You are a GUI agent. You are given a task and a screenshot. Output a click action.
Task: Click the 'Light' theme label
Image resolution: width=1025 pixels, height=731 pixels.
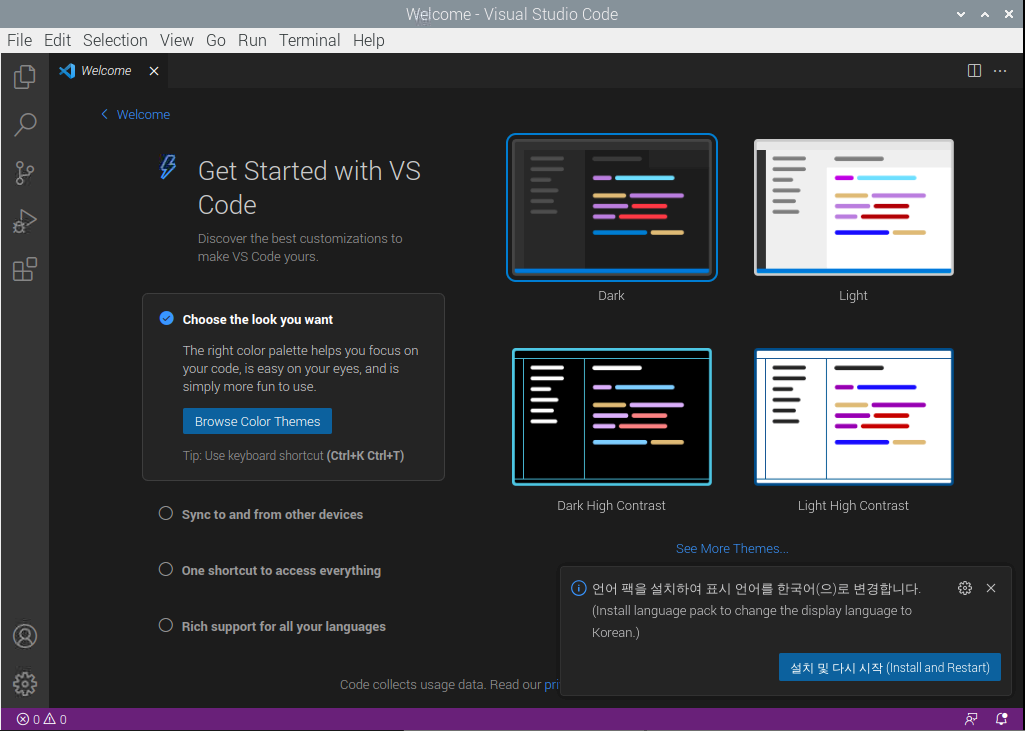853,296
